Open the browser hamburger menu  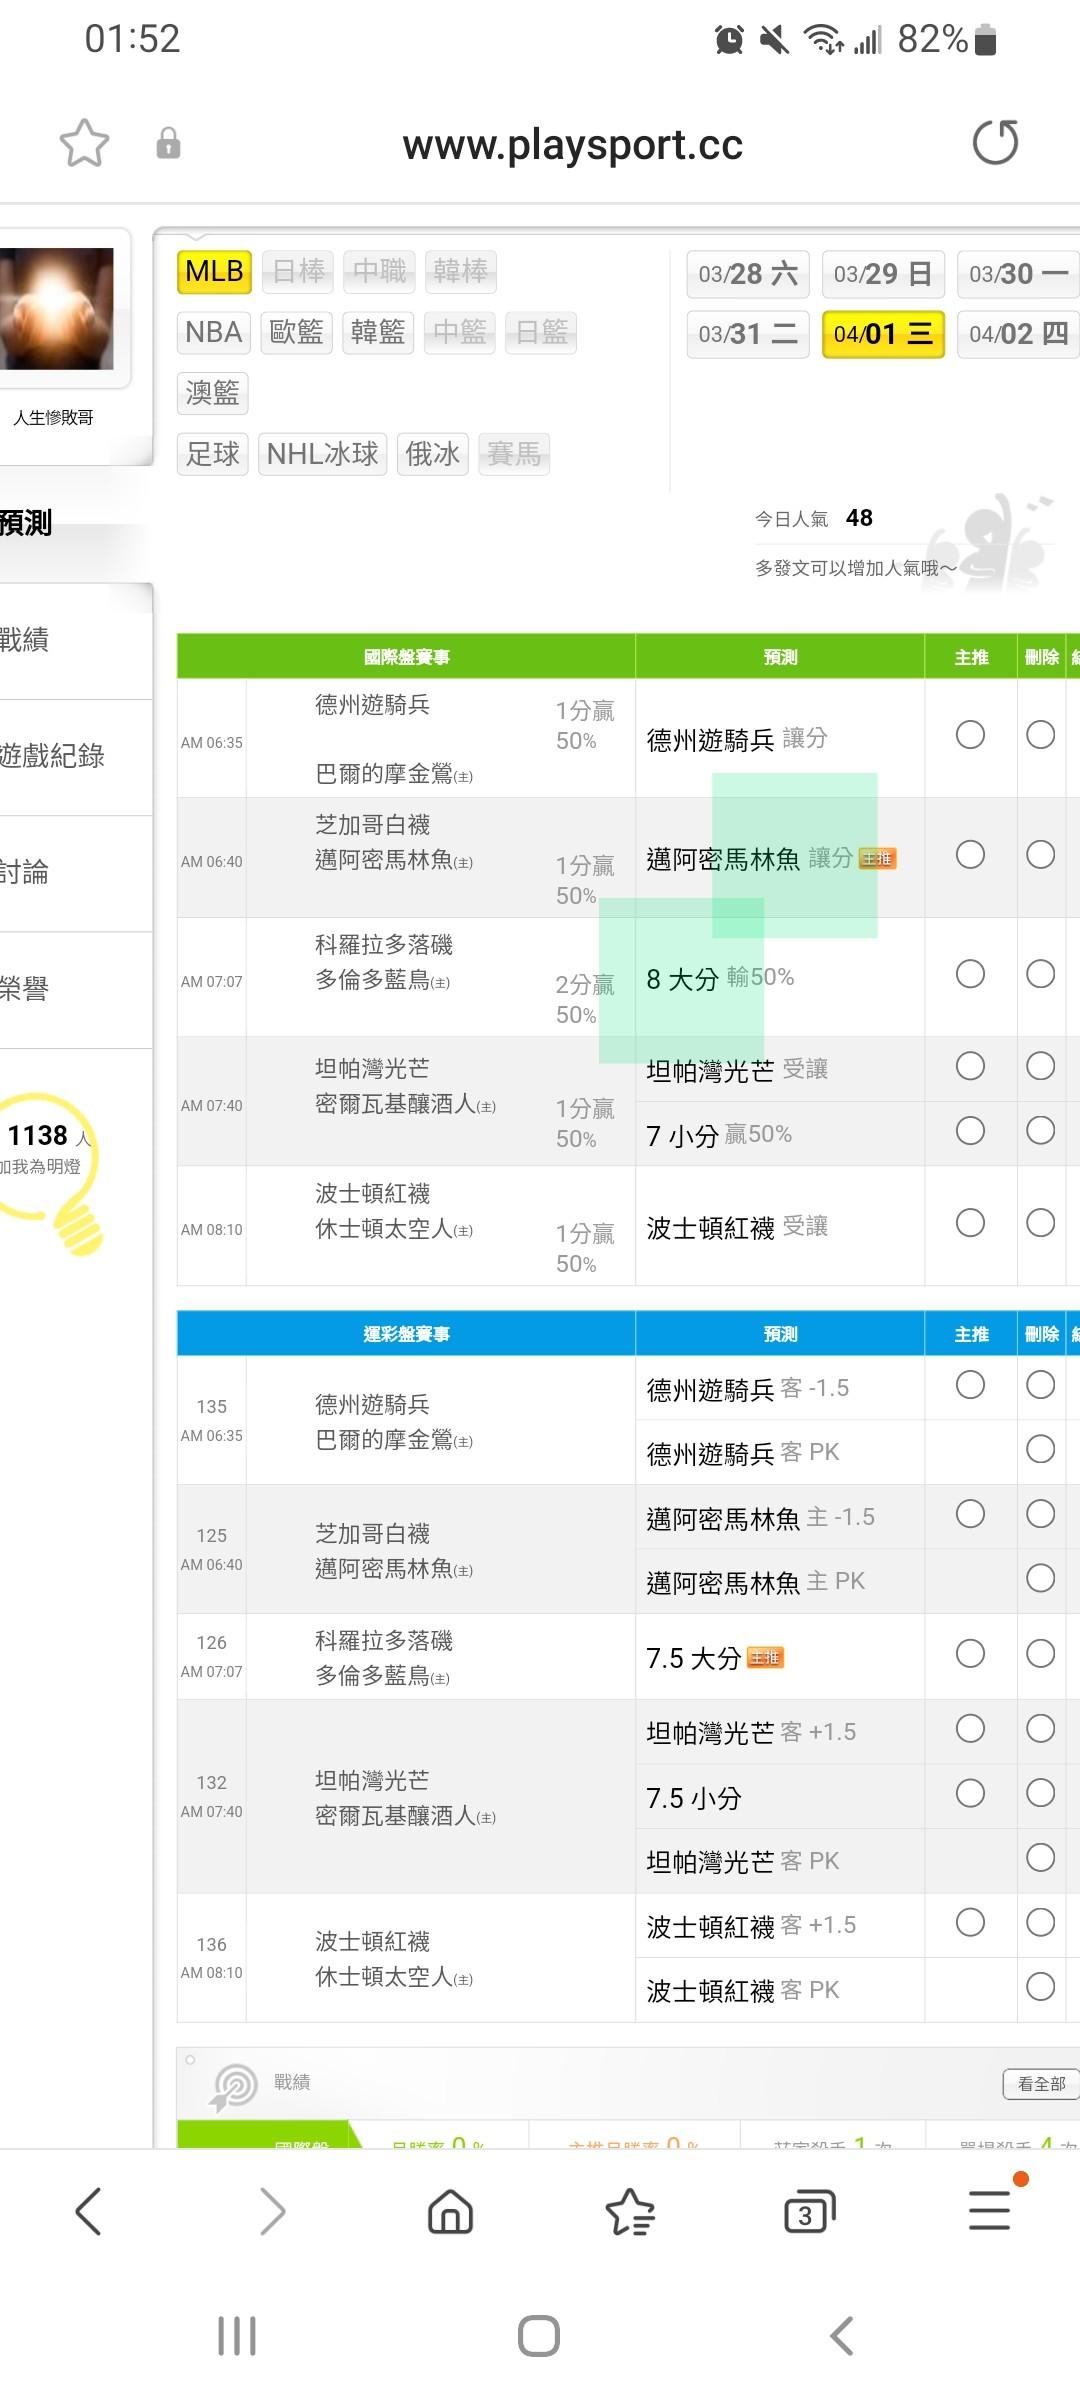pos(989,2211)
